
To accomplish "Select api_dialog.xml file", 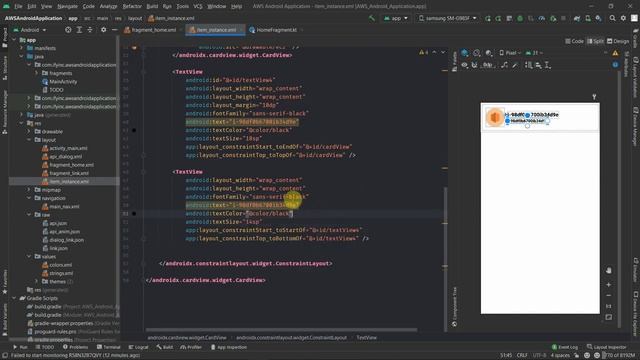I will 62,156.
